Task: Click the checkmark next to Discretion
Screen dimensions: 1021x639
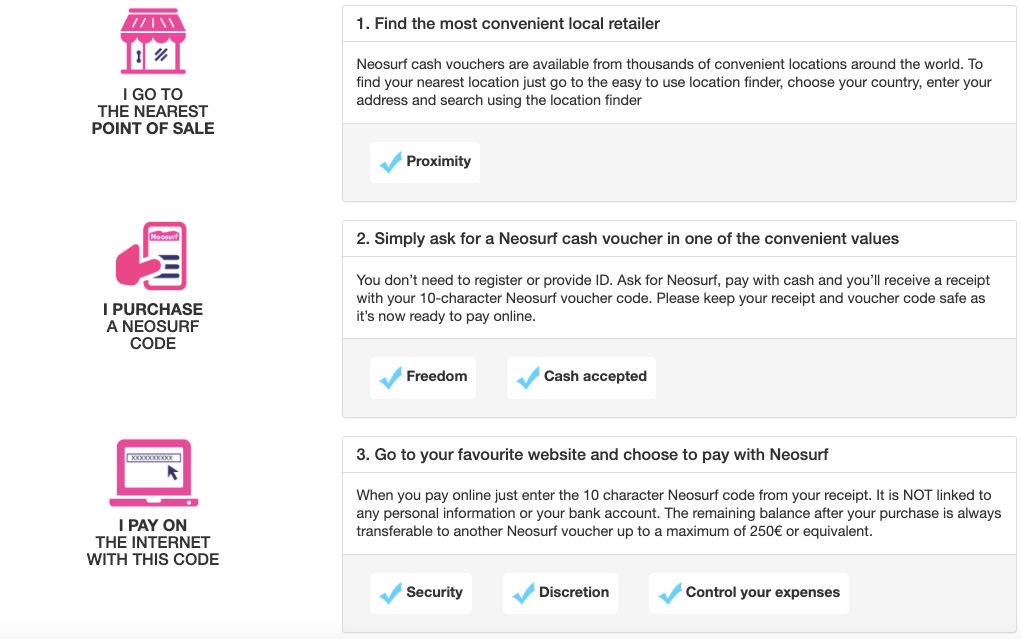Action: 523,593
